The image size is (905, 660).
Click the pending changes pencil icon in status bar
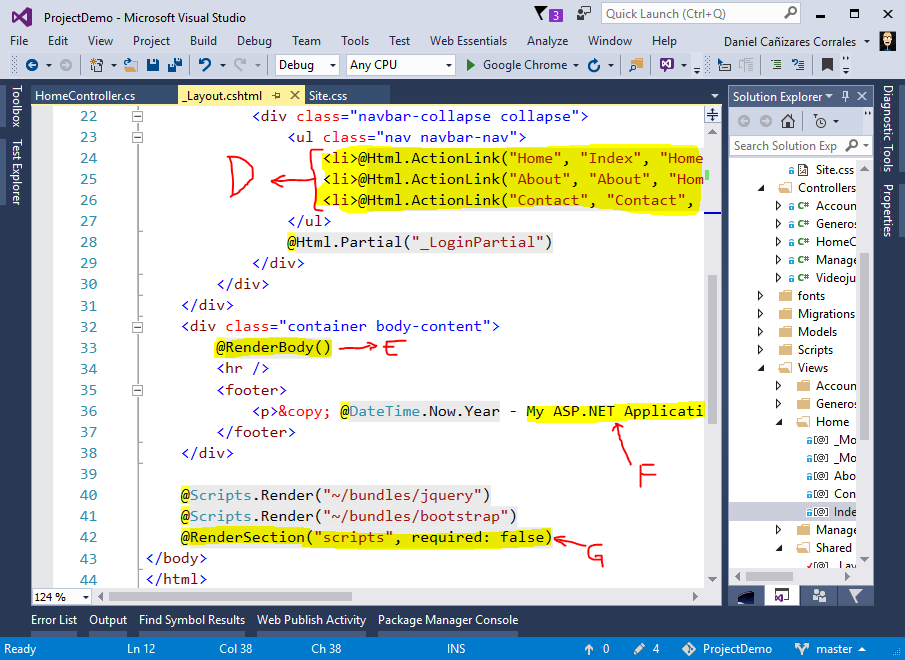pos(639,649)
